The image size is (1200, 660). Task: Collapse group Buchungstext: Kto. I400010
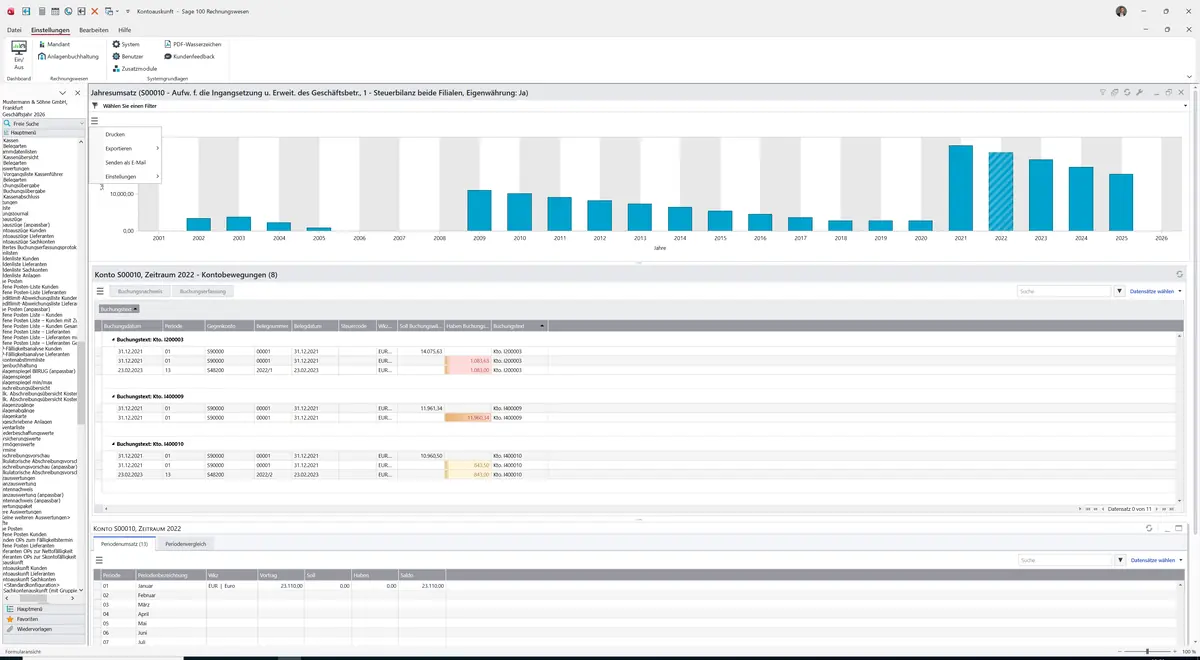[113, 443]
